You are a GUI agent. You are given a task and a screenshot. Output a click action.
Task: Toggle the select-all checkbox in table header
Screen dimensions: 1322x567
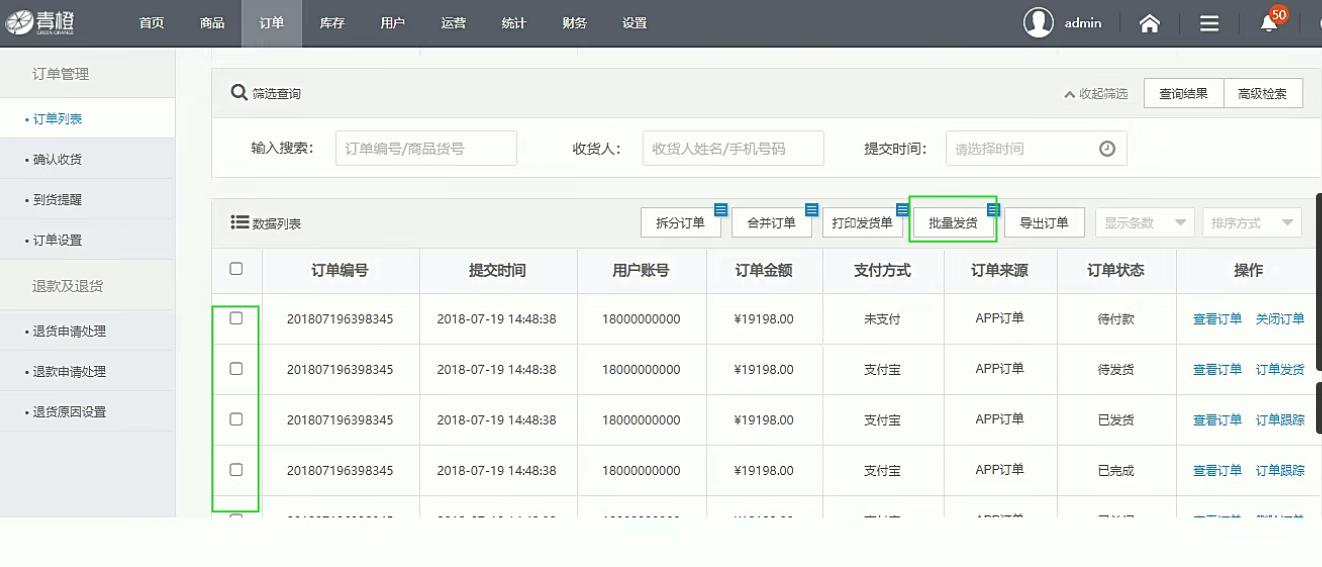click(x=236, y=268)
